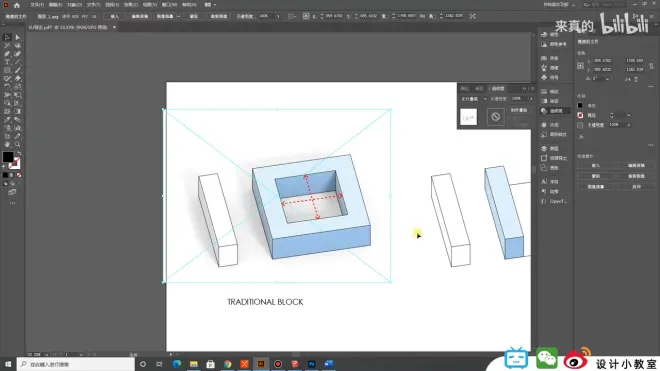Click reference point locator in Properties panel

580,66
